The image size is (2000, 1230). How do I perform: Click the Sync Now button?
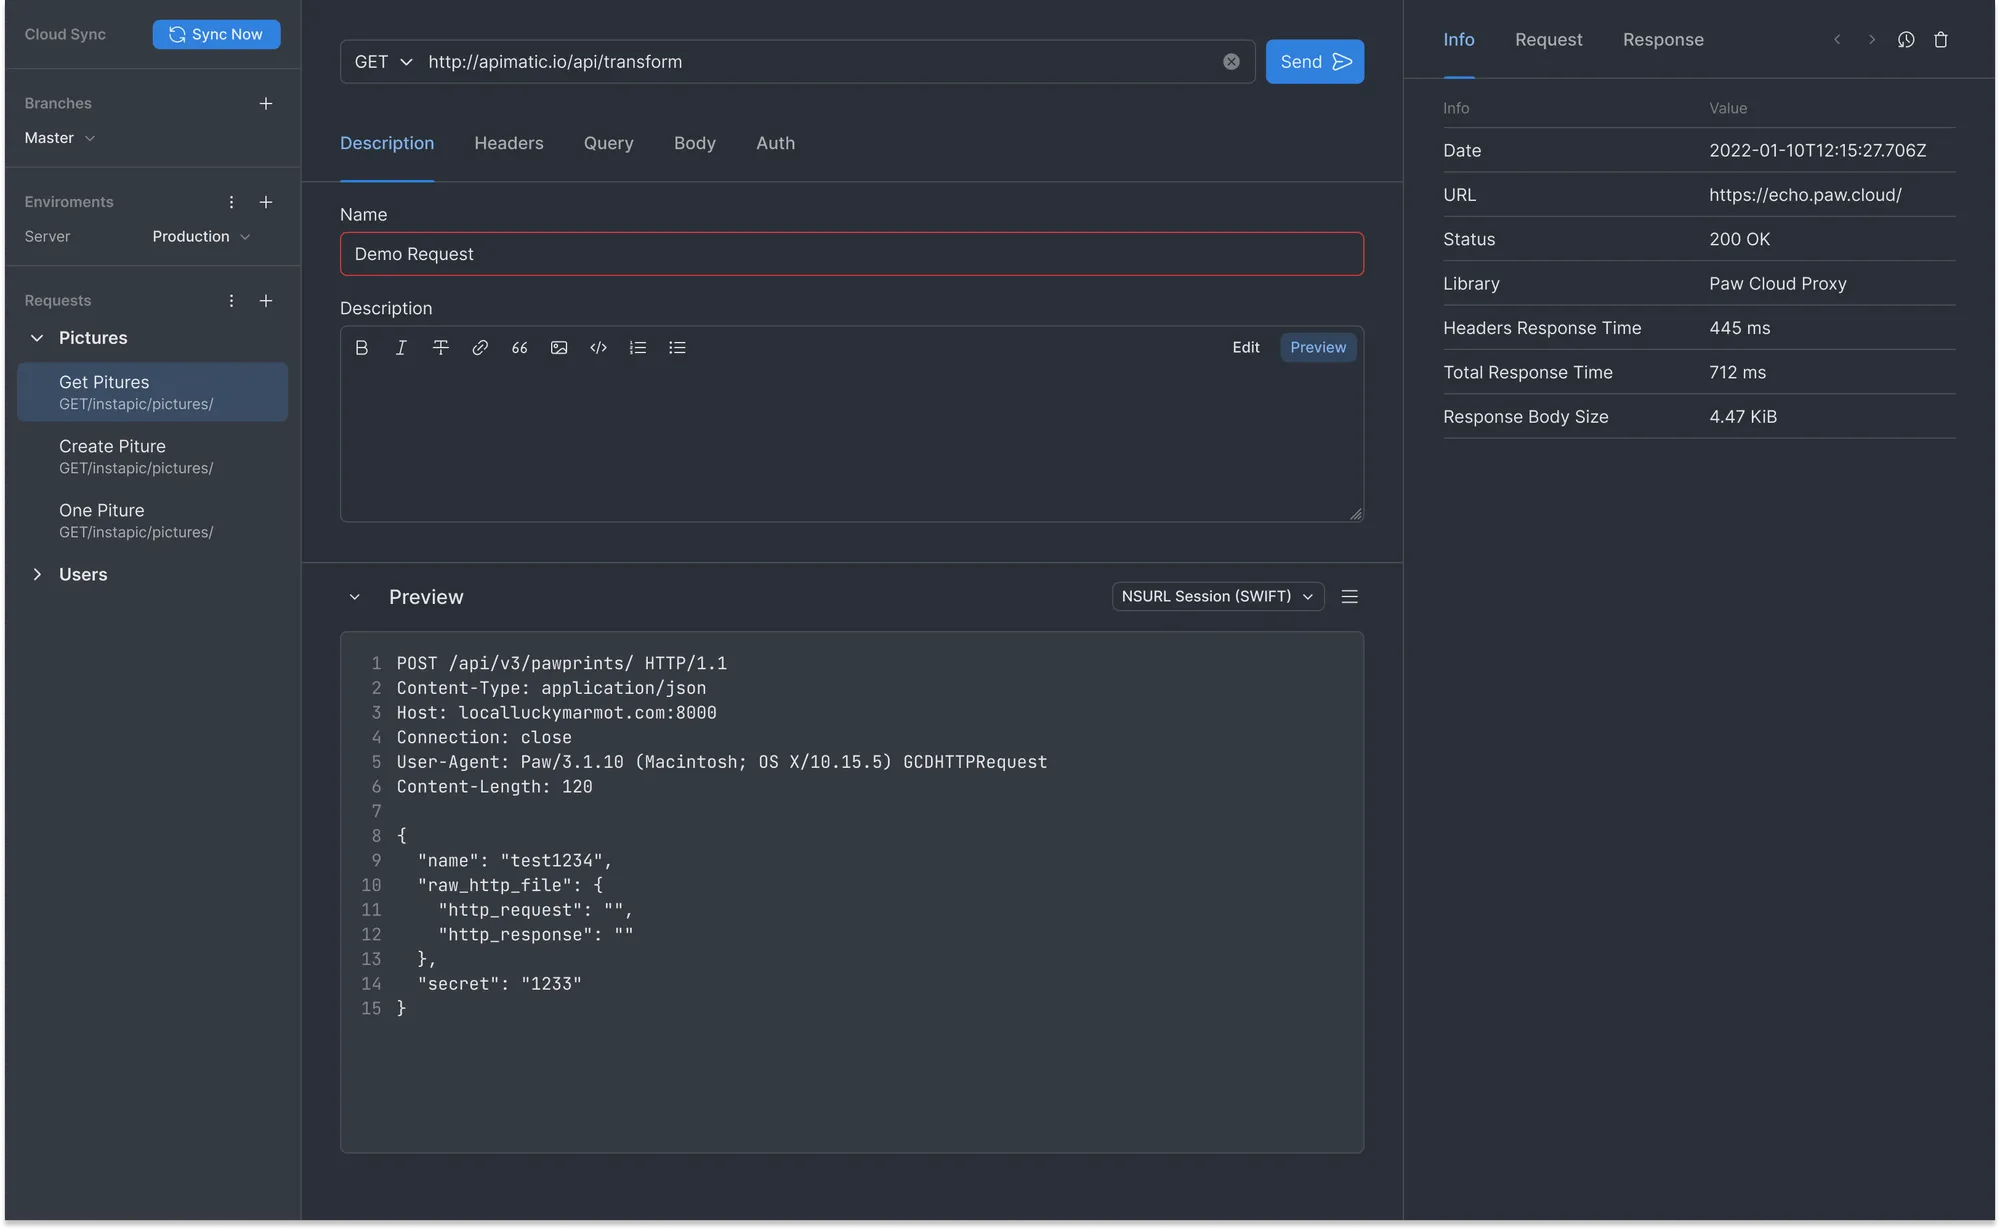pos(216,34)
